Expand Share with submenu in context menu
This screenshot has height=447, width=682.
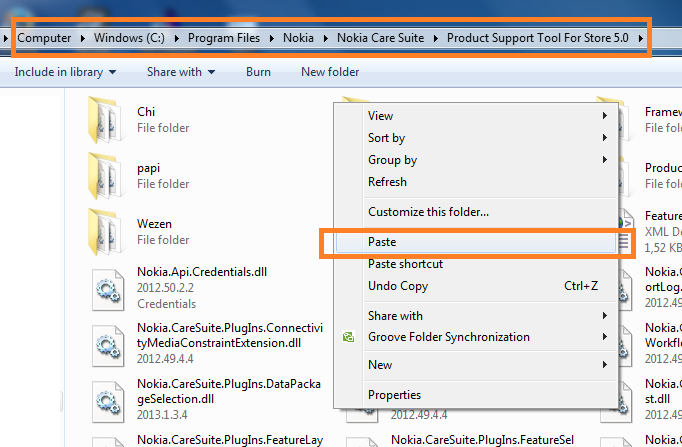[x=475, y=316]
